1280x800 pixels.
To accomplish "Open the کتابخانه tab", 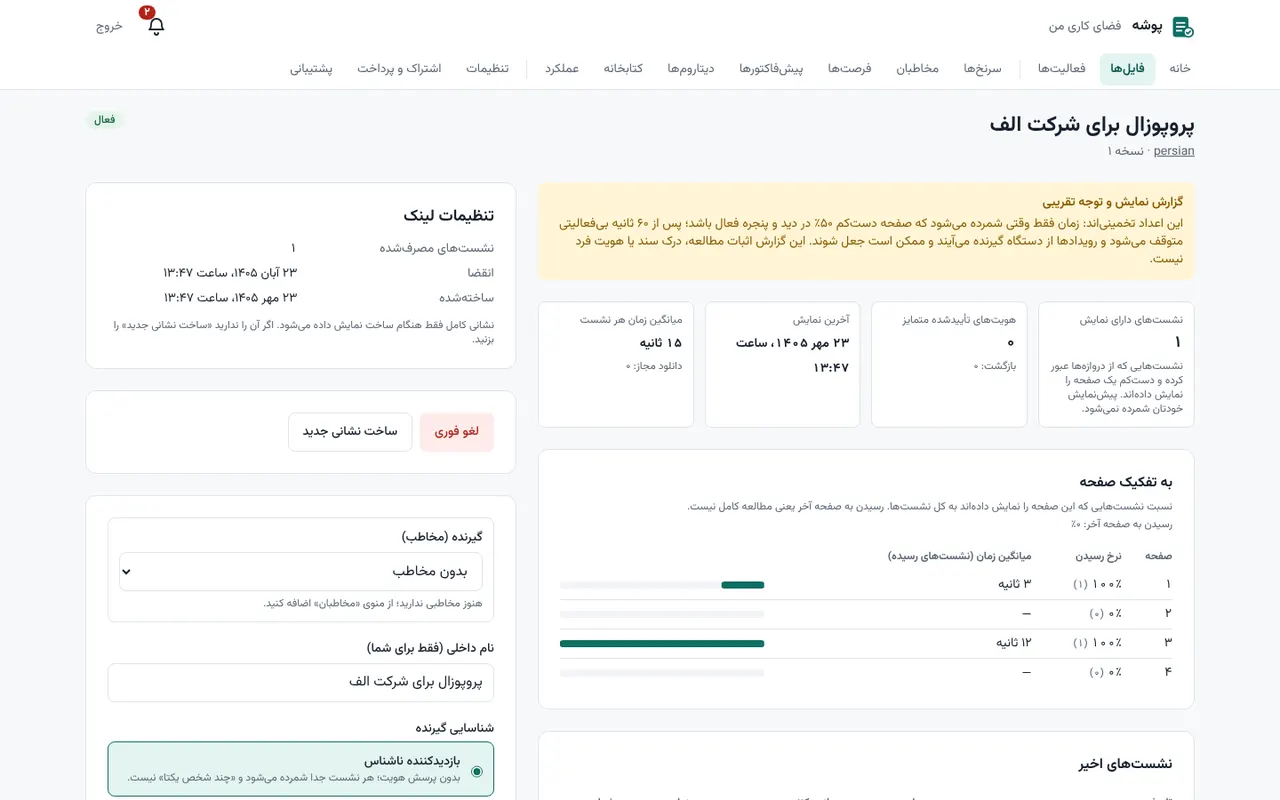I will click(623, 69).
